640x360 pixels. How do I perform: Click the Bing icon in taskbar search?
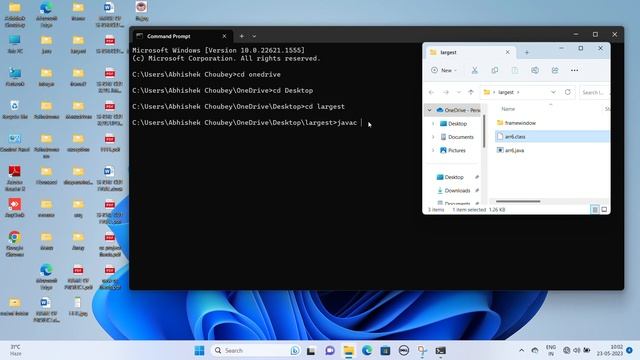click(295, 350)
